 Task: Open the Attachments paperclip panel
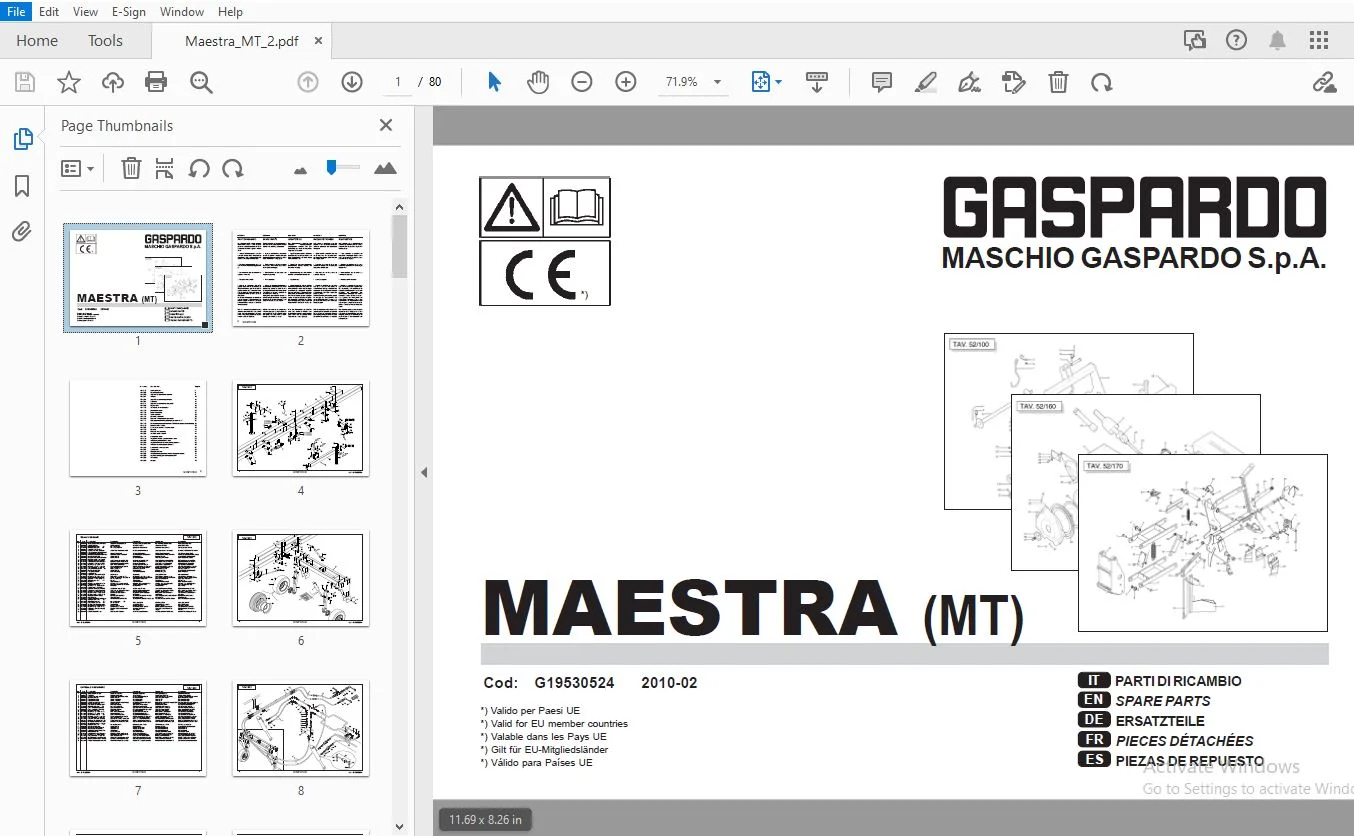click(x=22, y=232)
